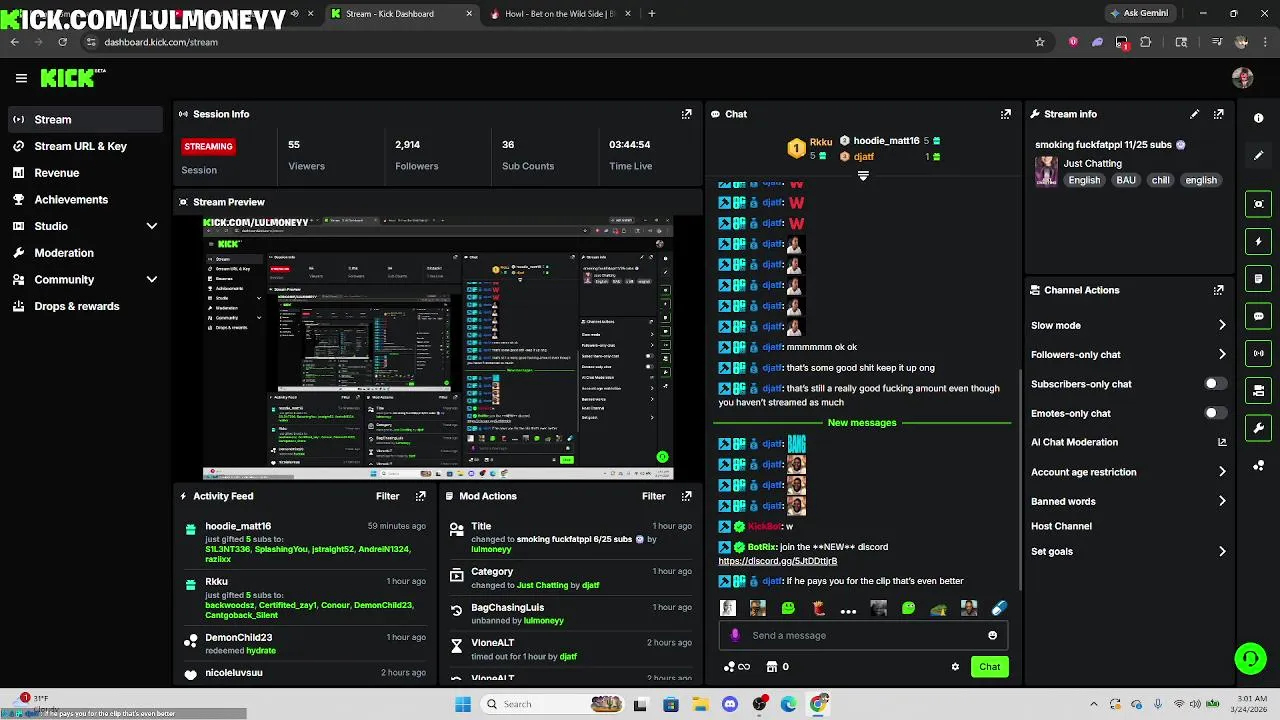
Task: Open the hamburger menu beside the Kick logo
Action: click(x=21, y=78)
